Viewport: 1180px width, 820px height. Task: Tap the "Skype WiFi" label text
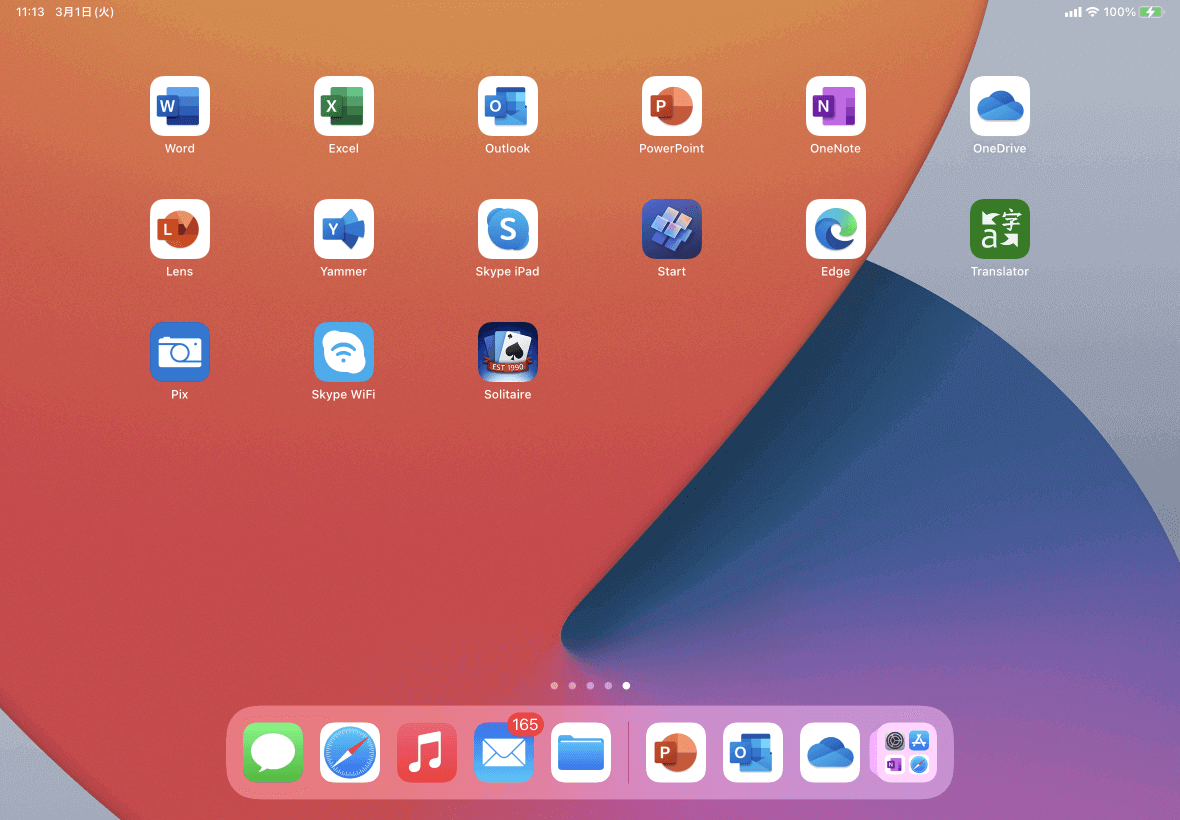343,394
